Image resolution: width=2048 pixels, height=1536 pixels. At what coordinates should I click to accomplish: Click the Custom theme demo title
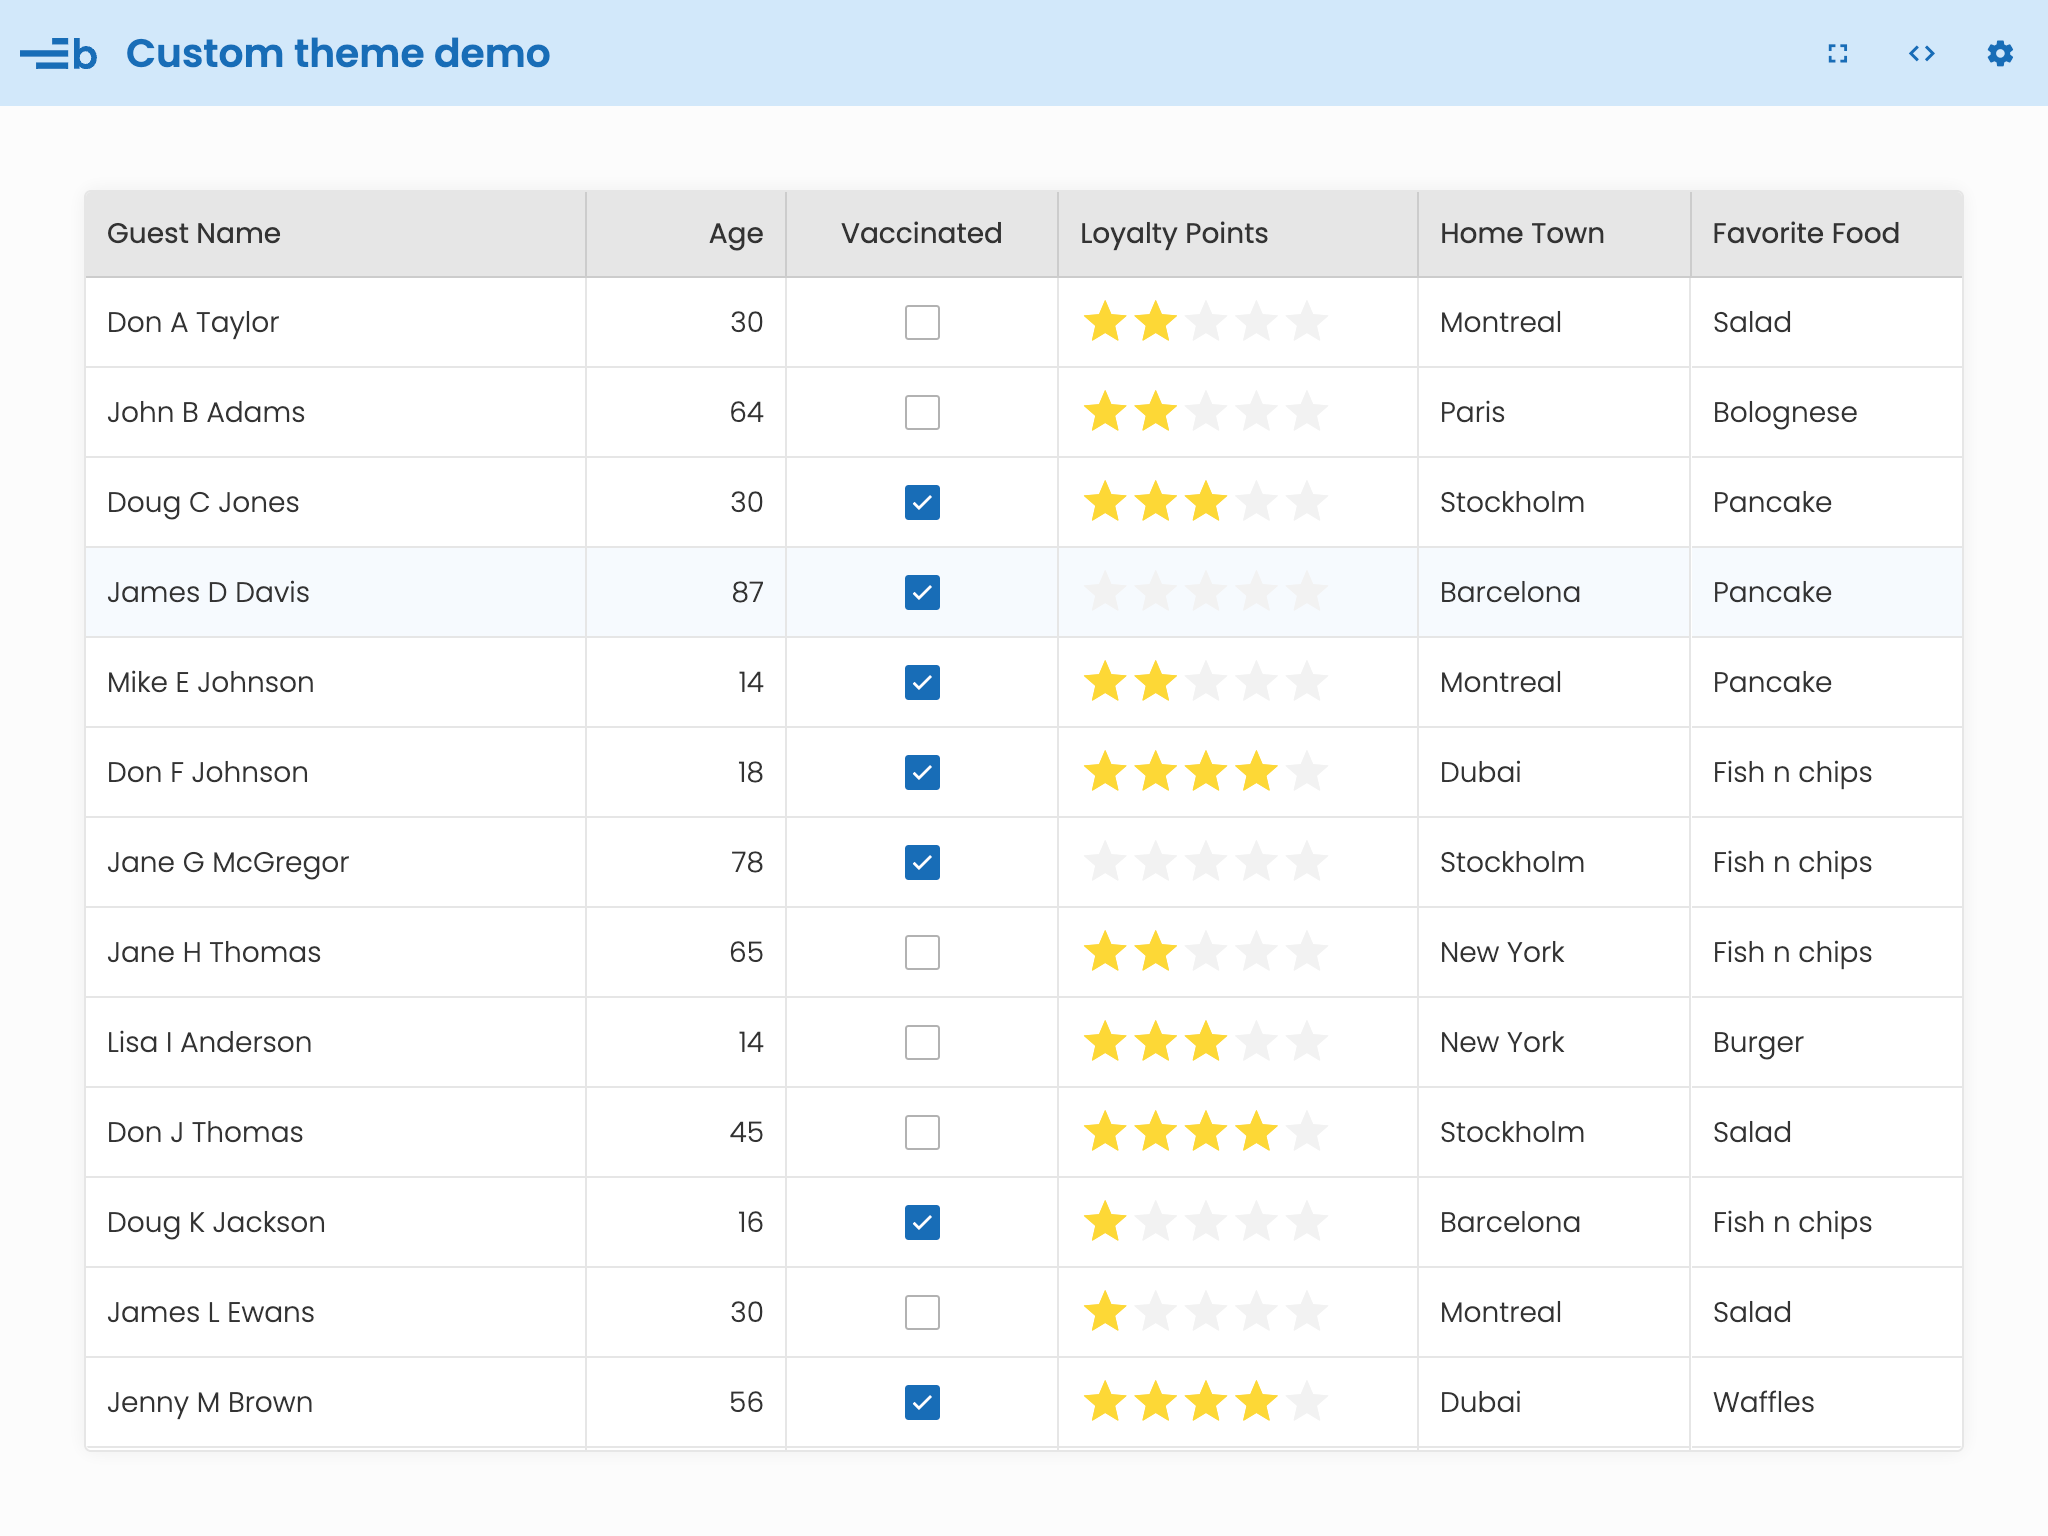[338, 54]
